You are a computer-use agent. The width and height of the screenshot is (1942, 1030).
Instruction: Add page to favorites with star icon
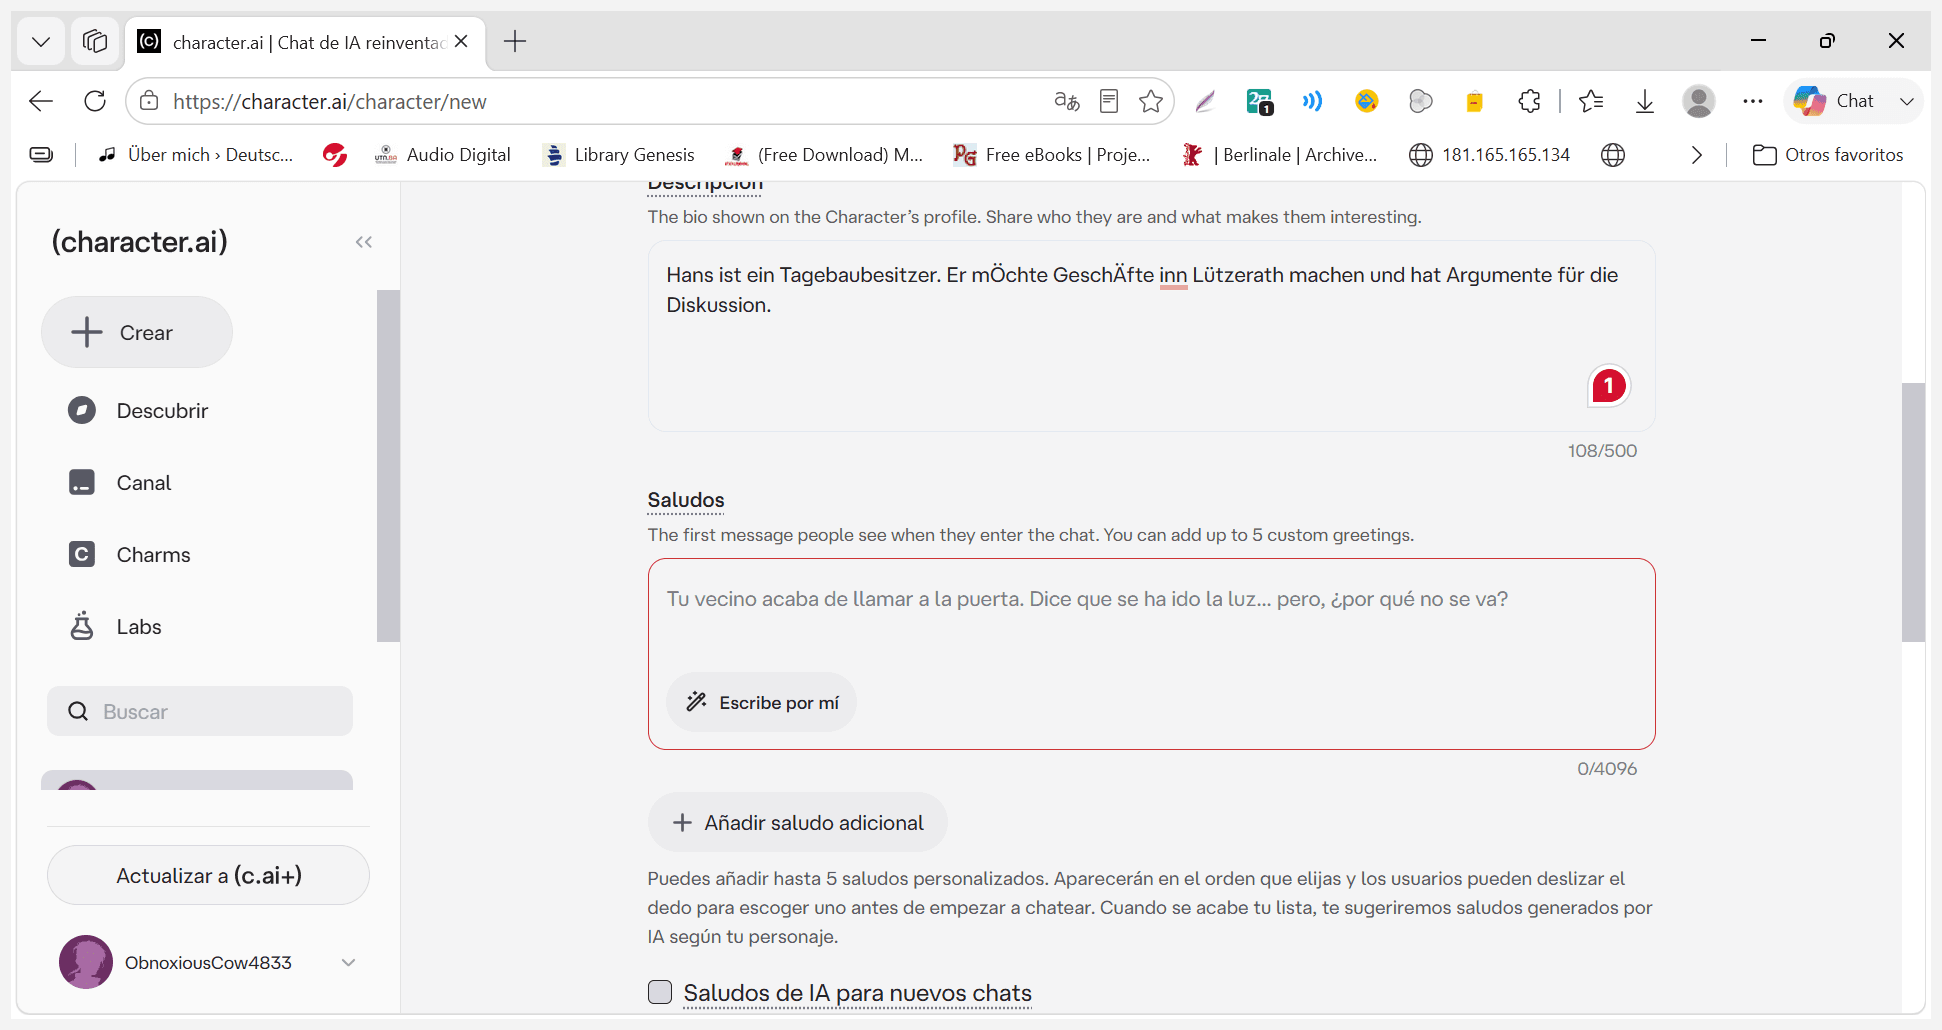pyautogui.click(x=1151, y=101)
